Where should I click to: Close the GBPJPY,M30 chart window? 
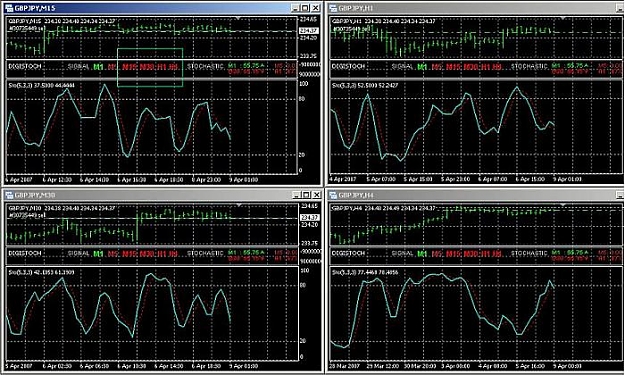(316, 195)
